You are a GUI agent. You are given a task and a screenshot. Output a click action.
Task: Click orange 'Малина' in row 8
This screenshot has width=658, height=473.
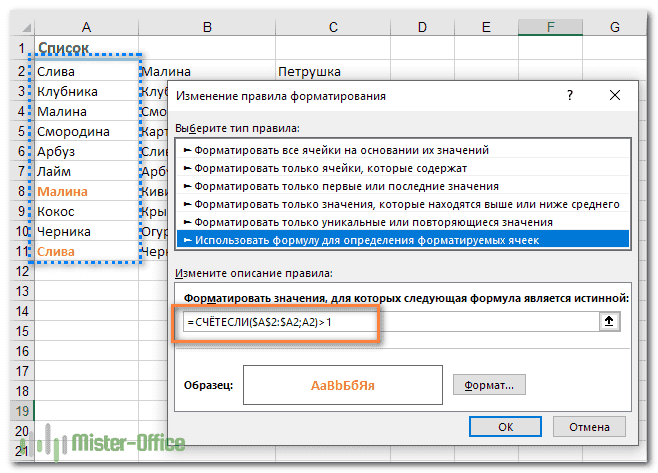tap(86, 191)
